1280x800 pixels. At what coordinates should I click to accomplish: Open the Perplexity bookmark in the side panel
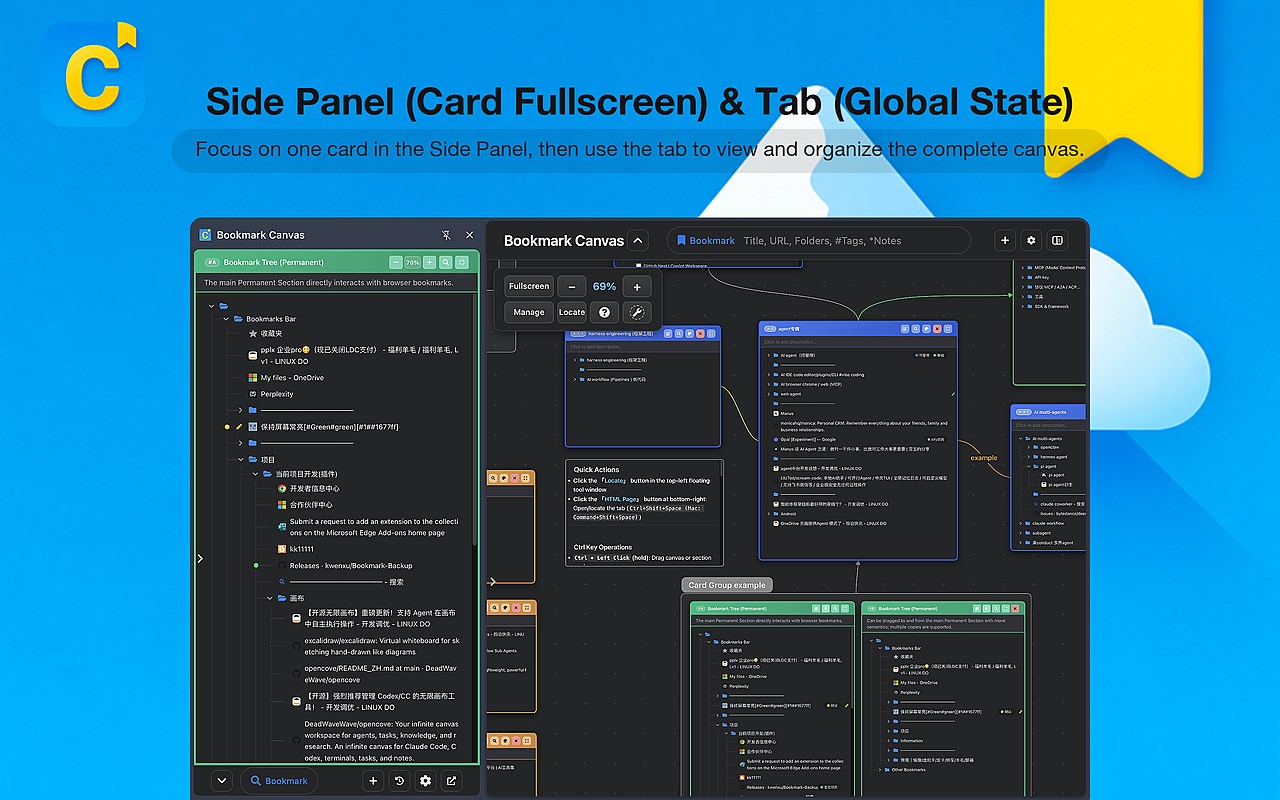click(271, 394)
